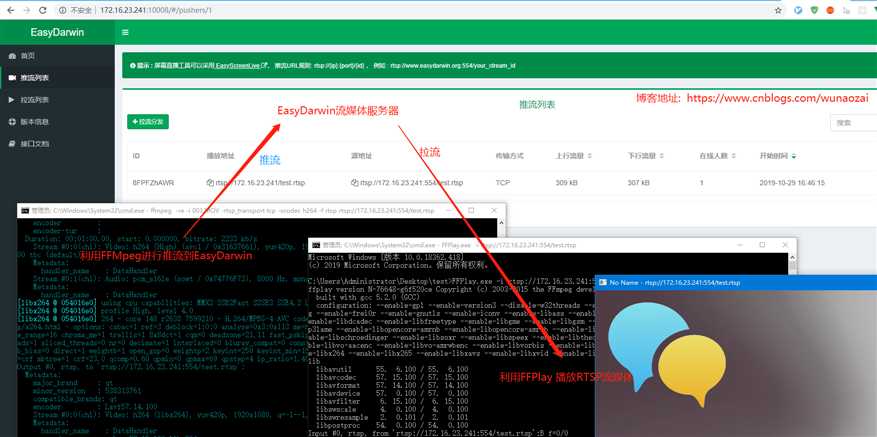This screenshot has width=877, height=437.
Task: Click the 不安全 site security indicator
Action: point(76,11)
